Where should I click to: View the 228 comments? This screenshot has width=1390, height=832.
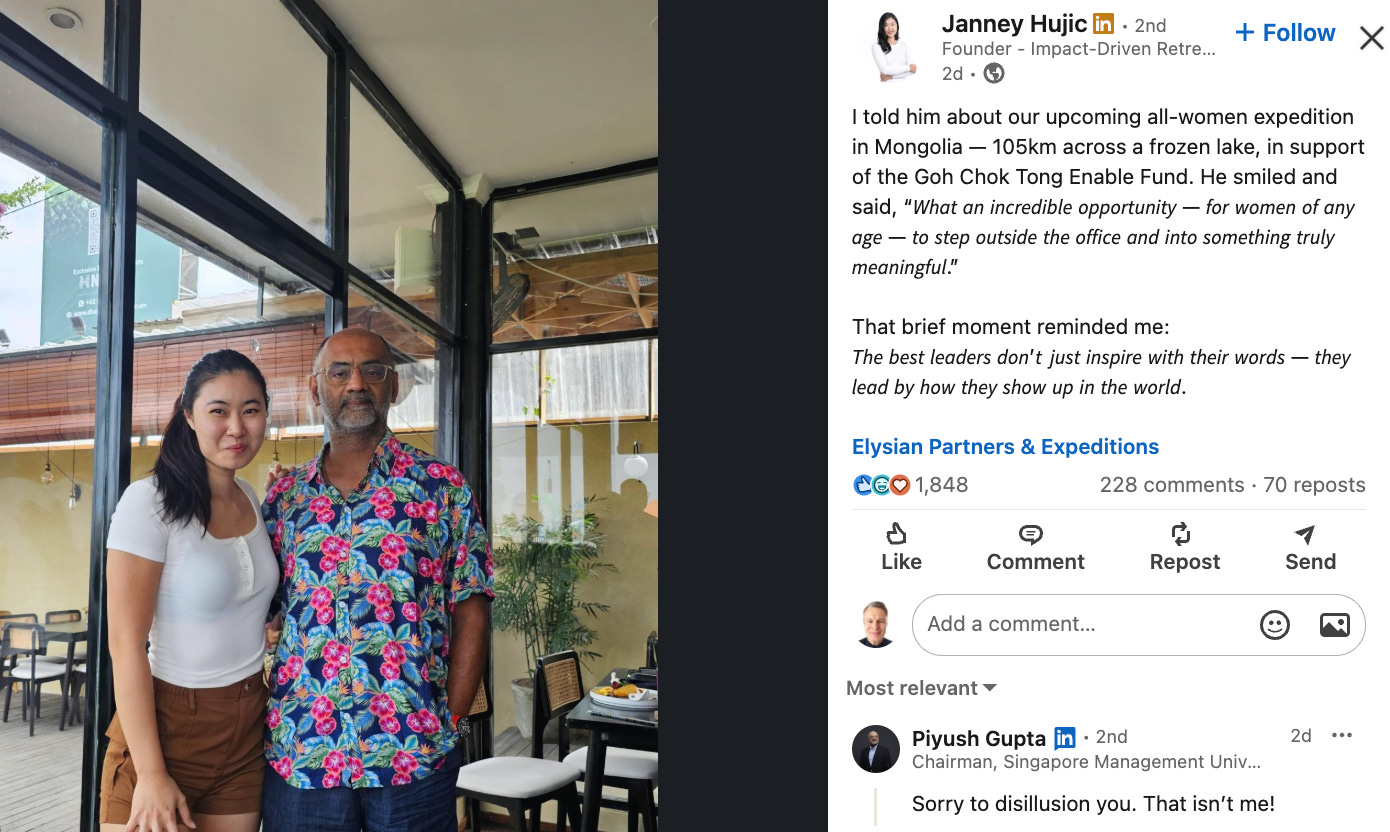[x=1172, y=485]
